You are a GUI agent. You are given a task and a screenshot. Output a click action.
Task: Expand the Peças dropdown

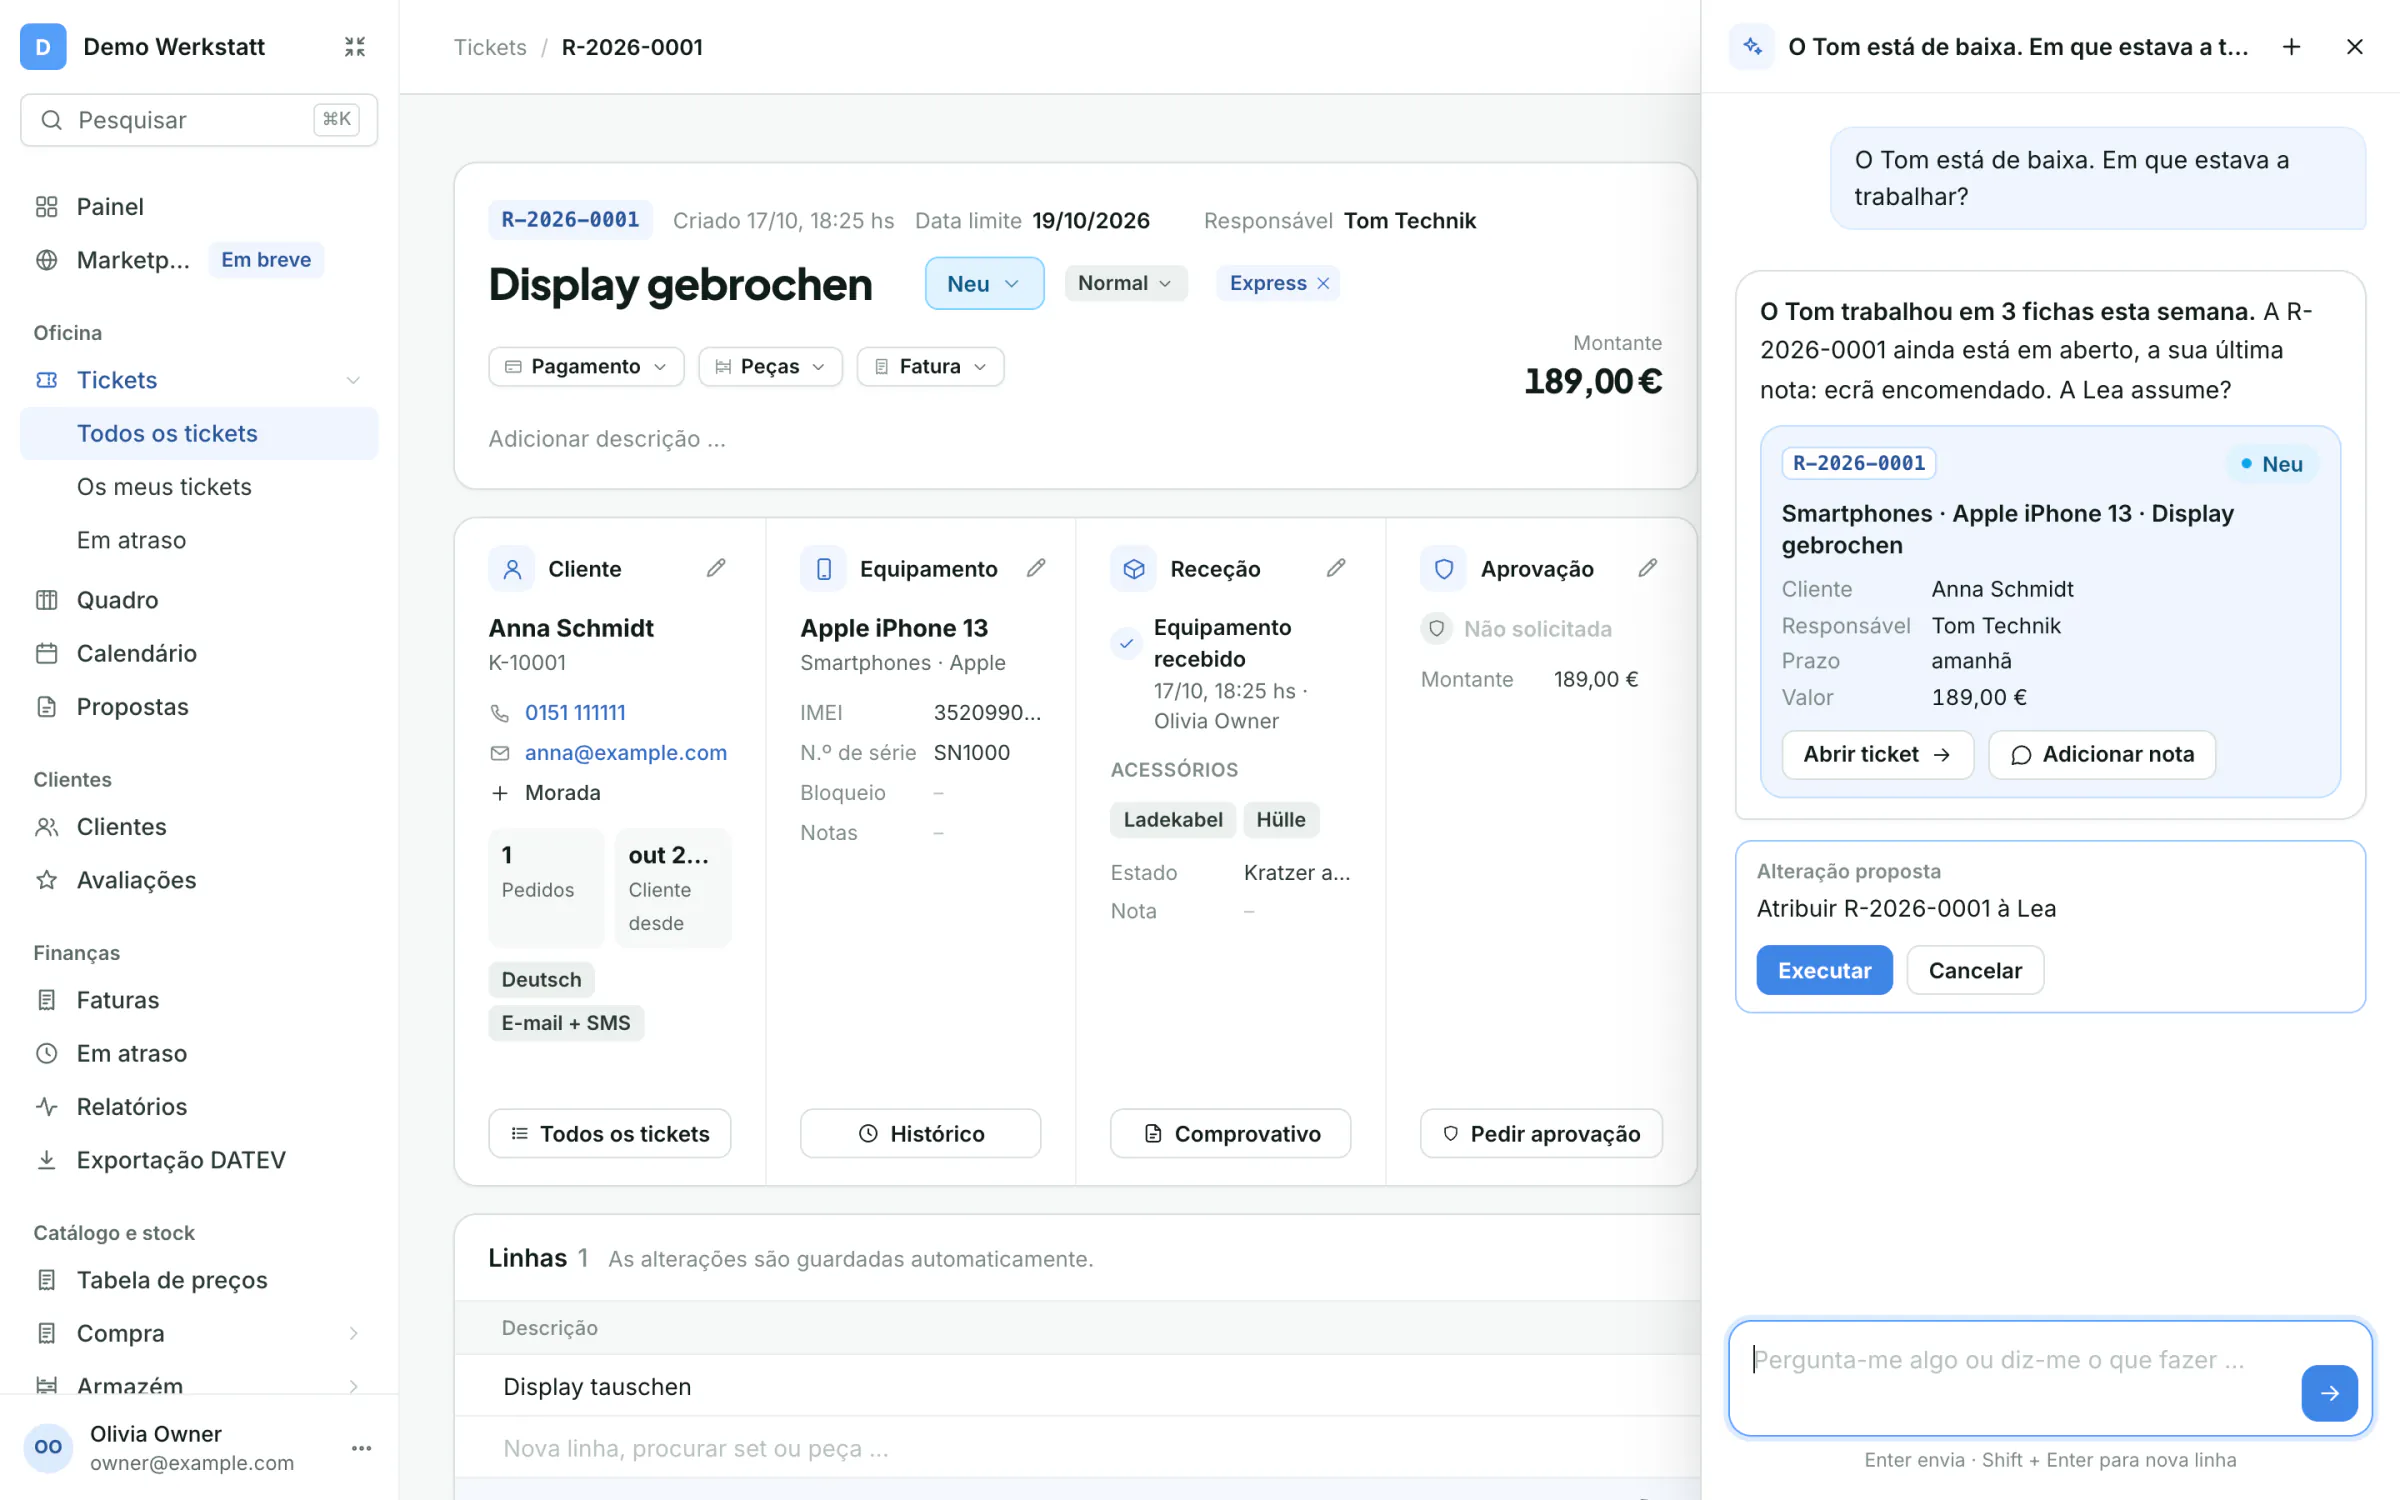click(770, 366)
